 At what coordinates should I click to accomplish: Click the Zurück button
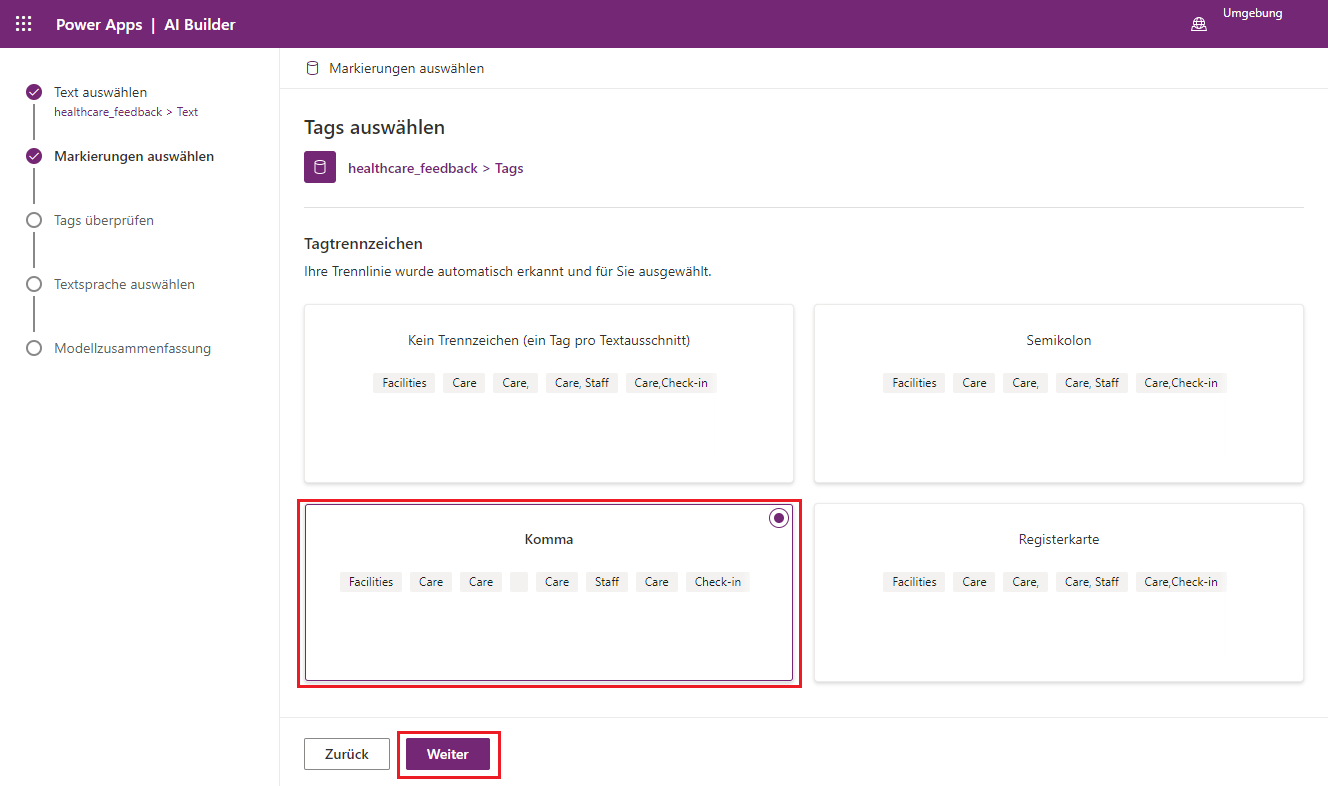coord(347,754)
